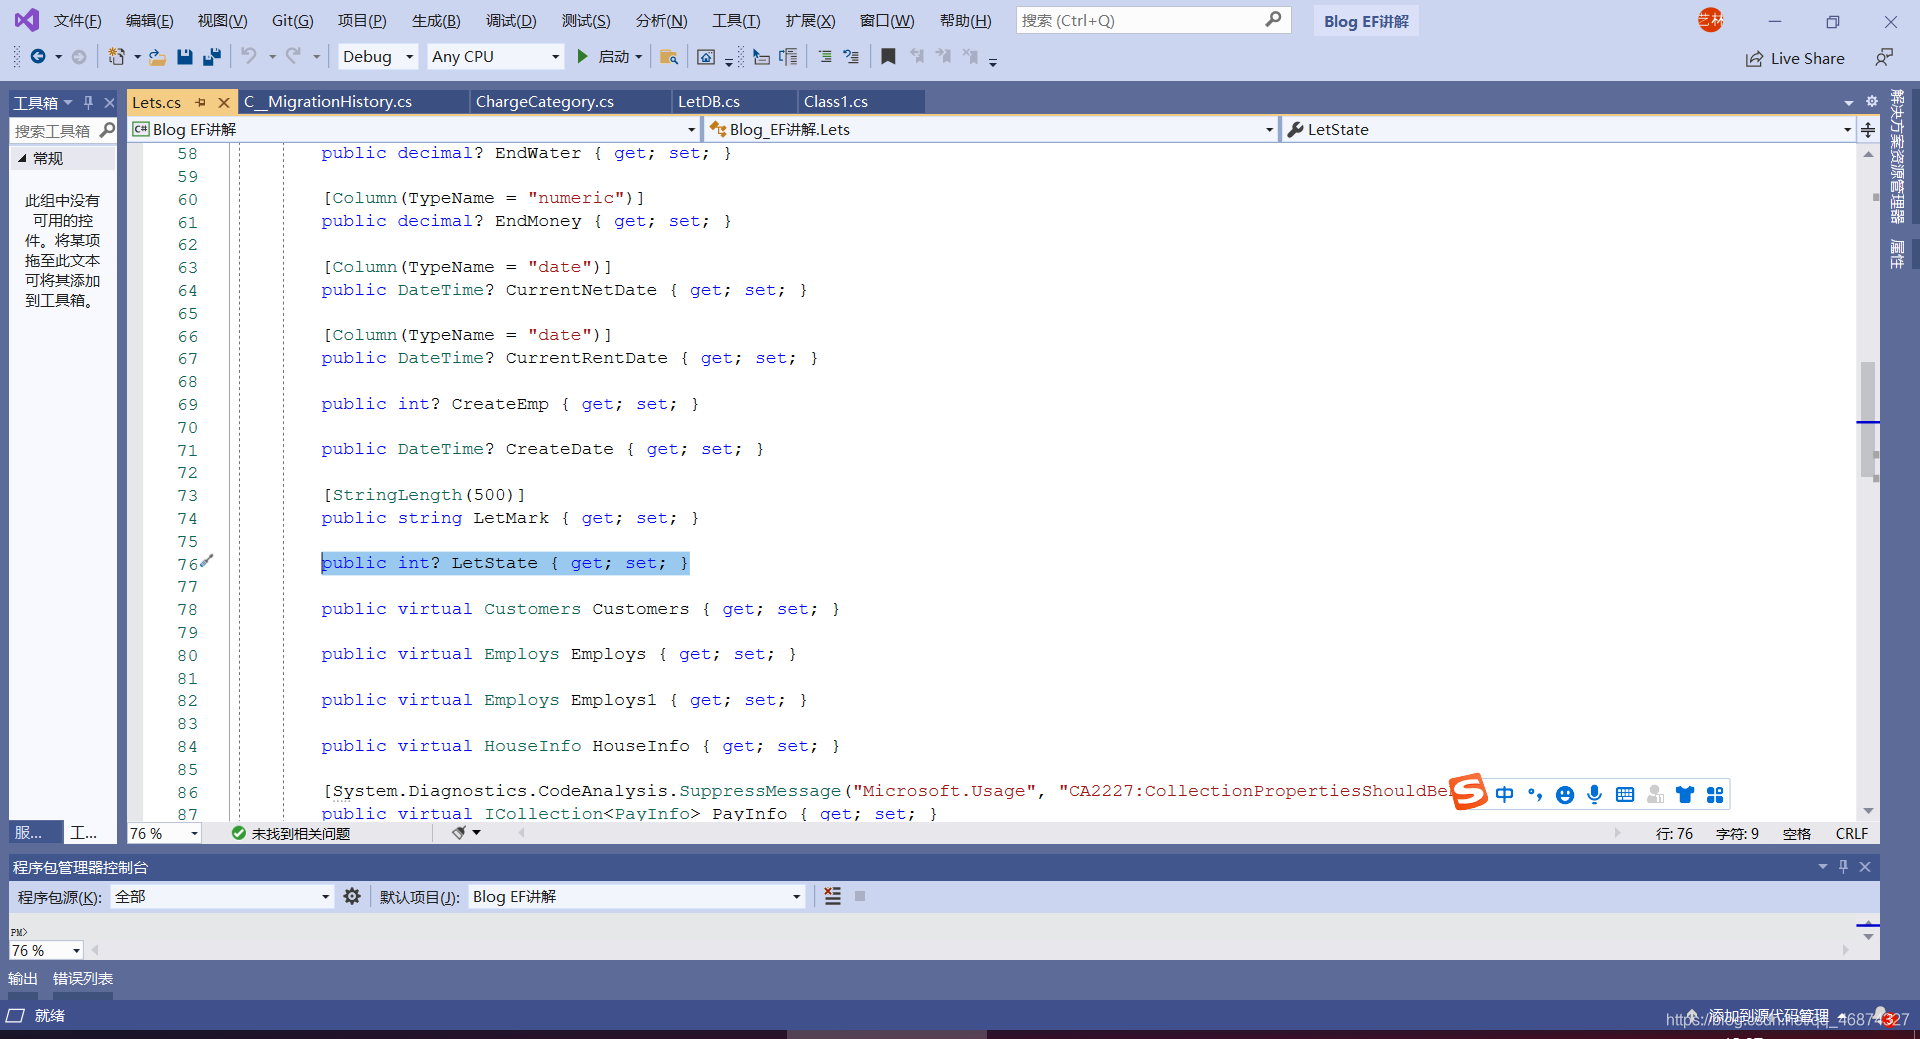The image size is (1920, 1039).
Task: Click the Sogou toolbox grid icon
Action: (1715, 794)
